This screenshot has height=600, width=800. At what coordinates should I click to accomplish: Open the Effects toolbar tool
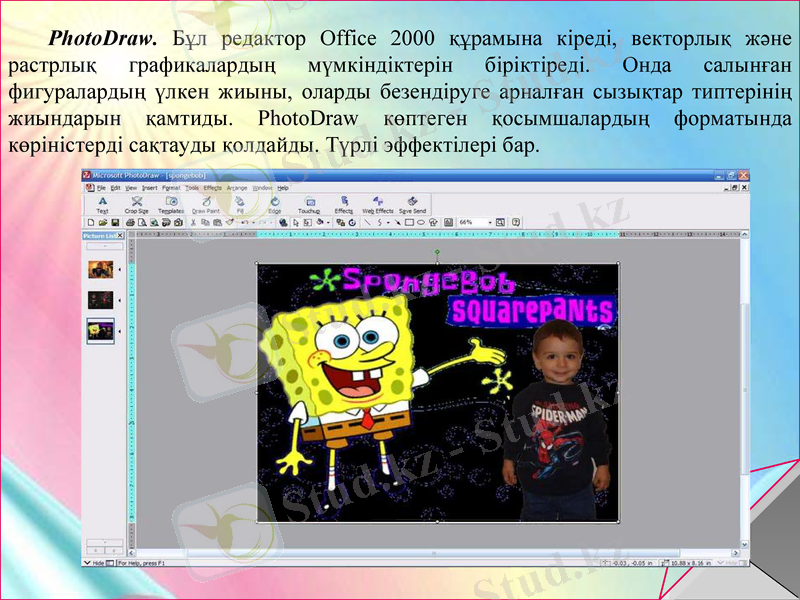(344, 205)
